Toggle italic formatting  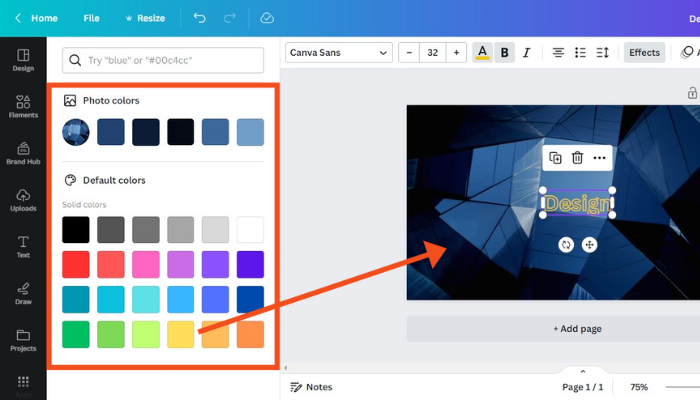click(527, 53)
